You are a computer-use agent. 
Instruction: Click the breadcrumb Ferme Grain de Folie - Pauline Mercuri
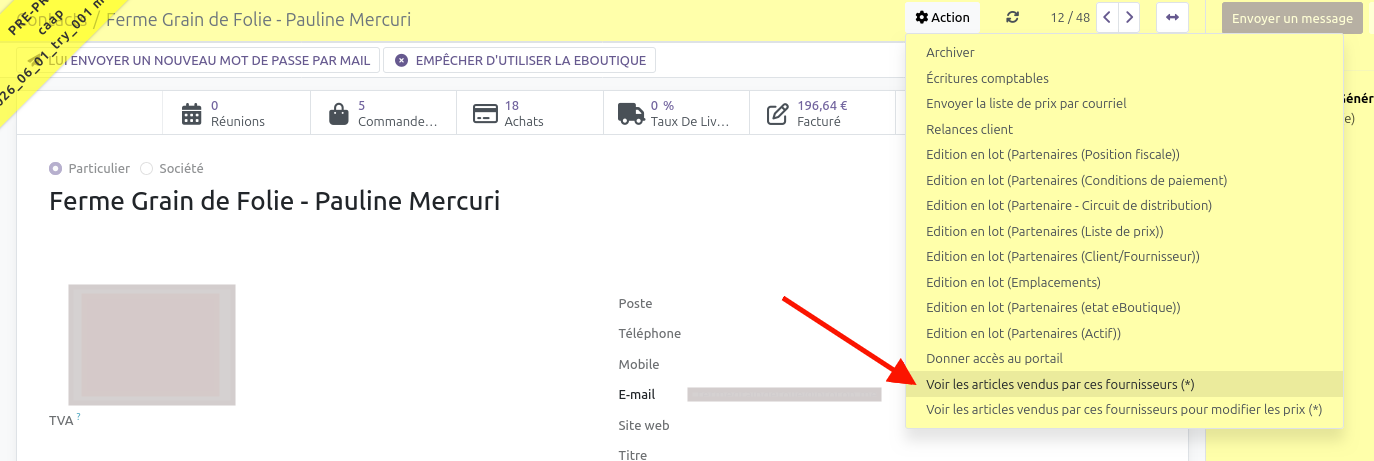257,20
